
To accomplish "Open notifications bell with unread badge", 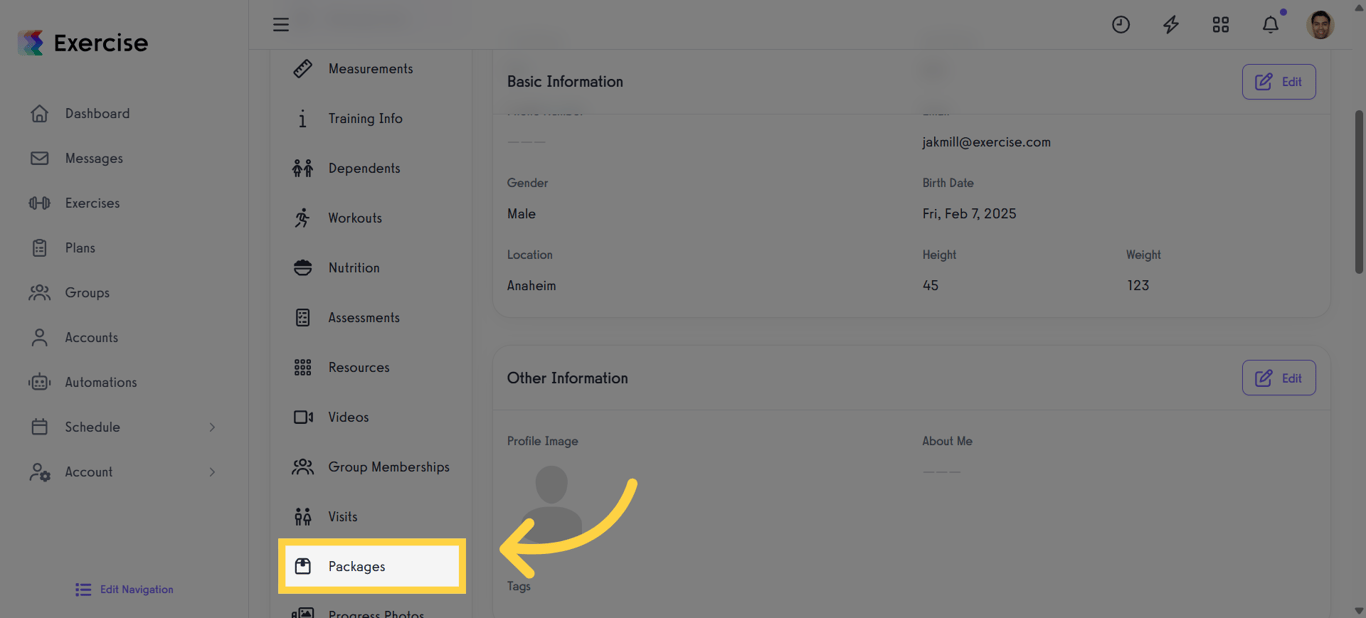I will [1270, 24].
